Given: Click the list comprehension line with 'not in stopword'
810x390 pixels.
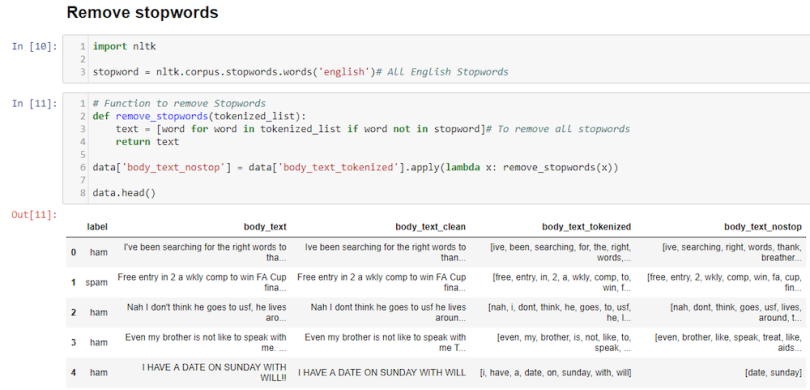Looking at the screenshot, I should [372, 129].
